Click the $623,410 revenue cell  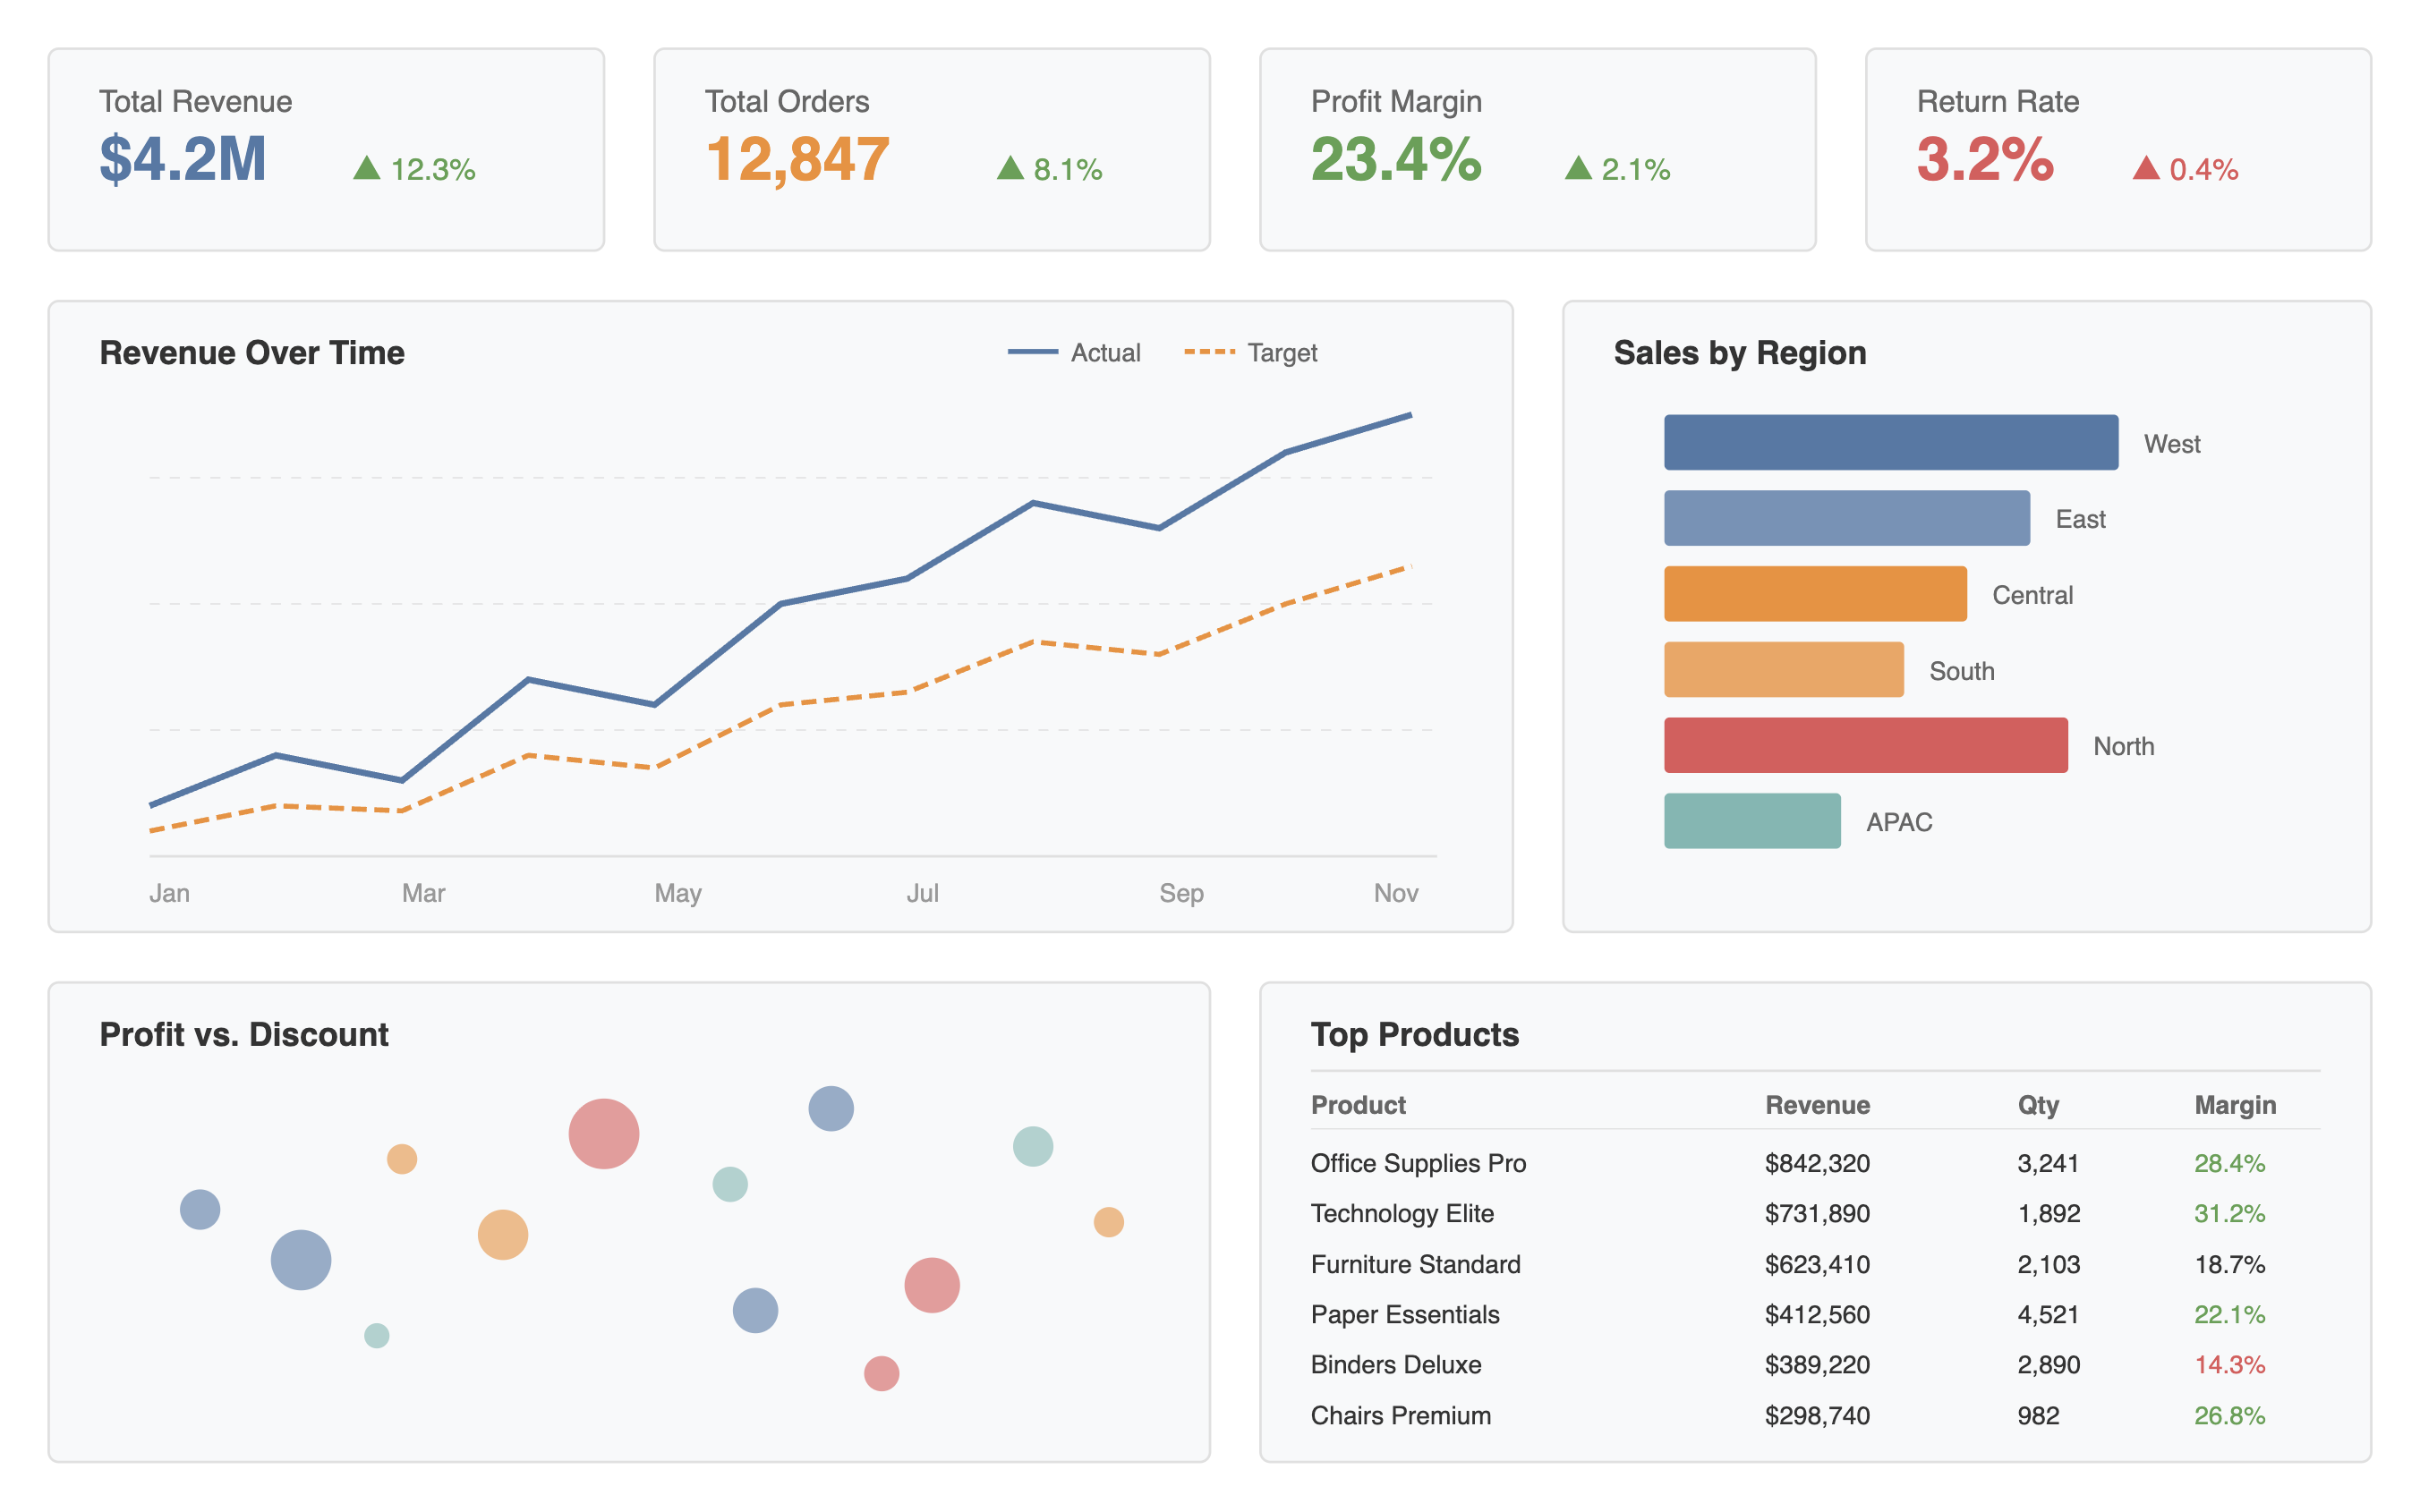(1817, 1264)
